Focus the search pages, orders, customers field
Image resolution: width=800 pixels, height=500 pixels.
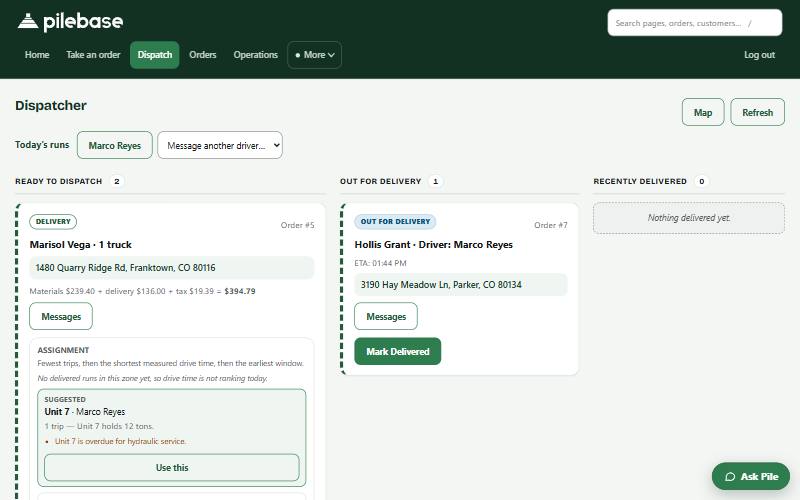pyautogui.click(x=694, y=23)
